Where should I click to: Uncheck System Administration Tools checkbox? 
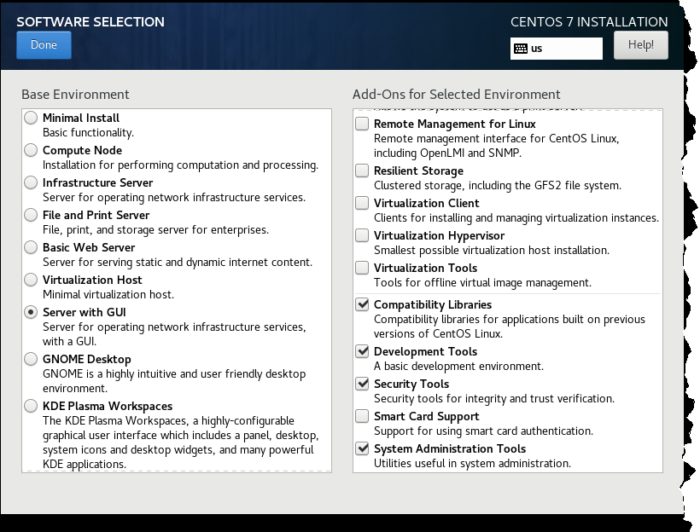click(362, 448)
